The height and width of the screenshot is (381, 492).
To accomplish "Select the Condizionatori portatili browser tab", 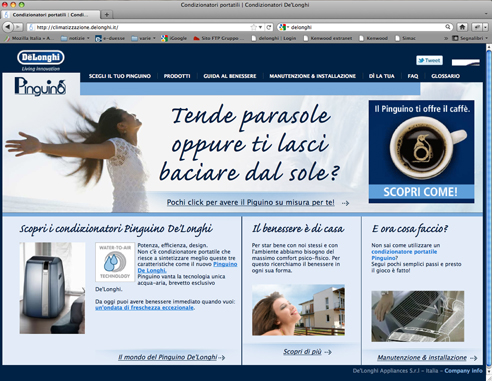I will (x=51, y=15).
